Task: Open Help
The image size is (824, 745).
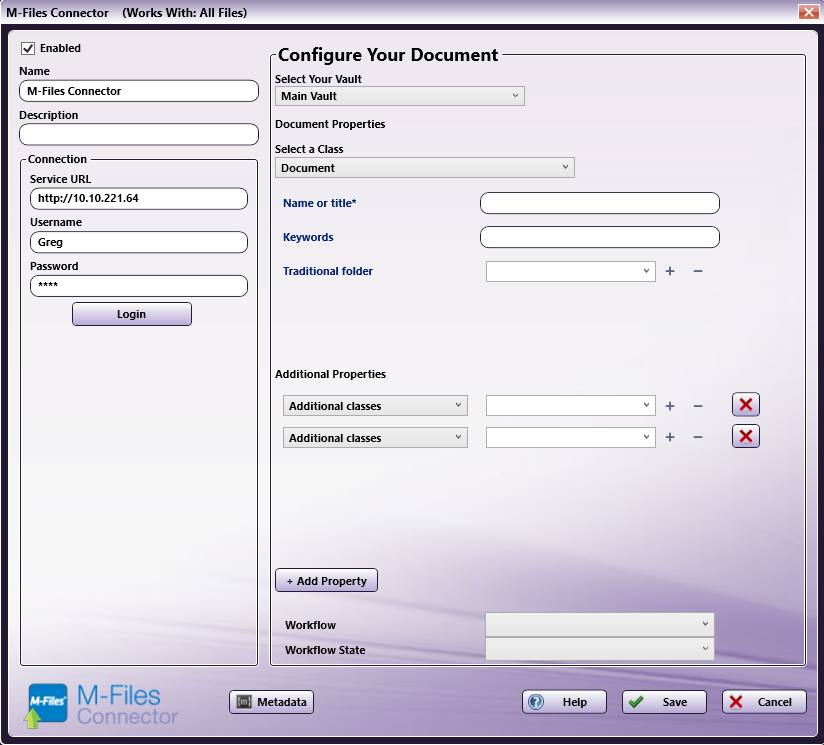Action: click(x=564, y=702)
